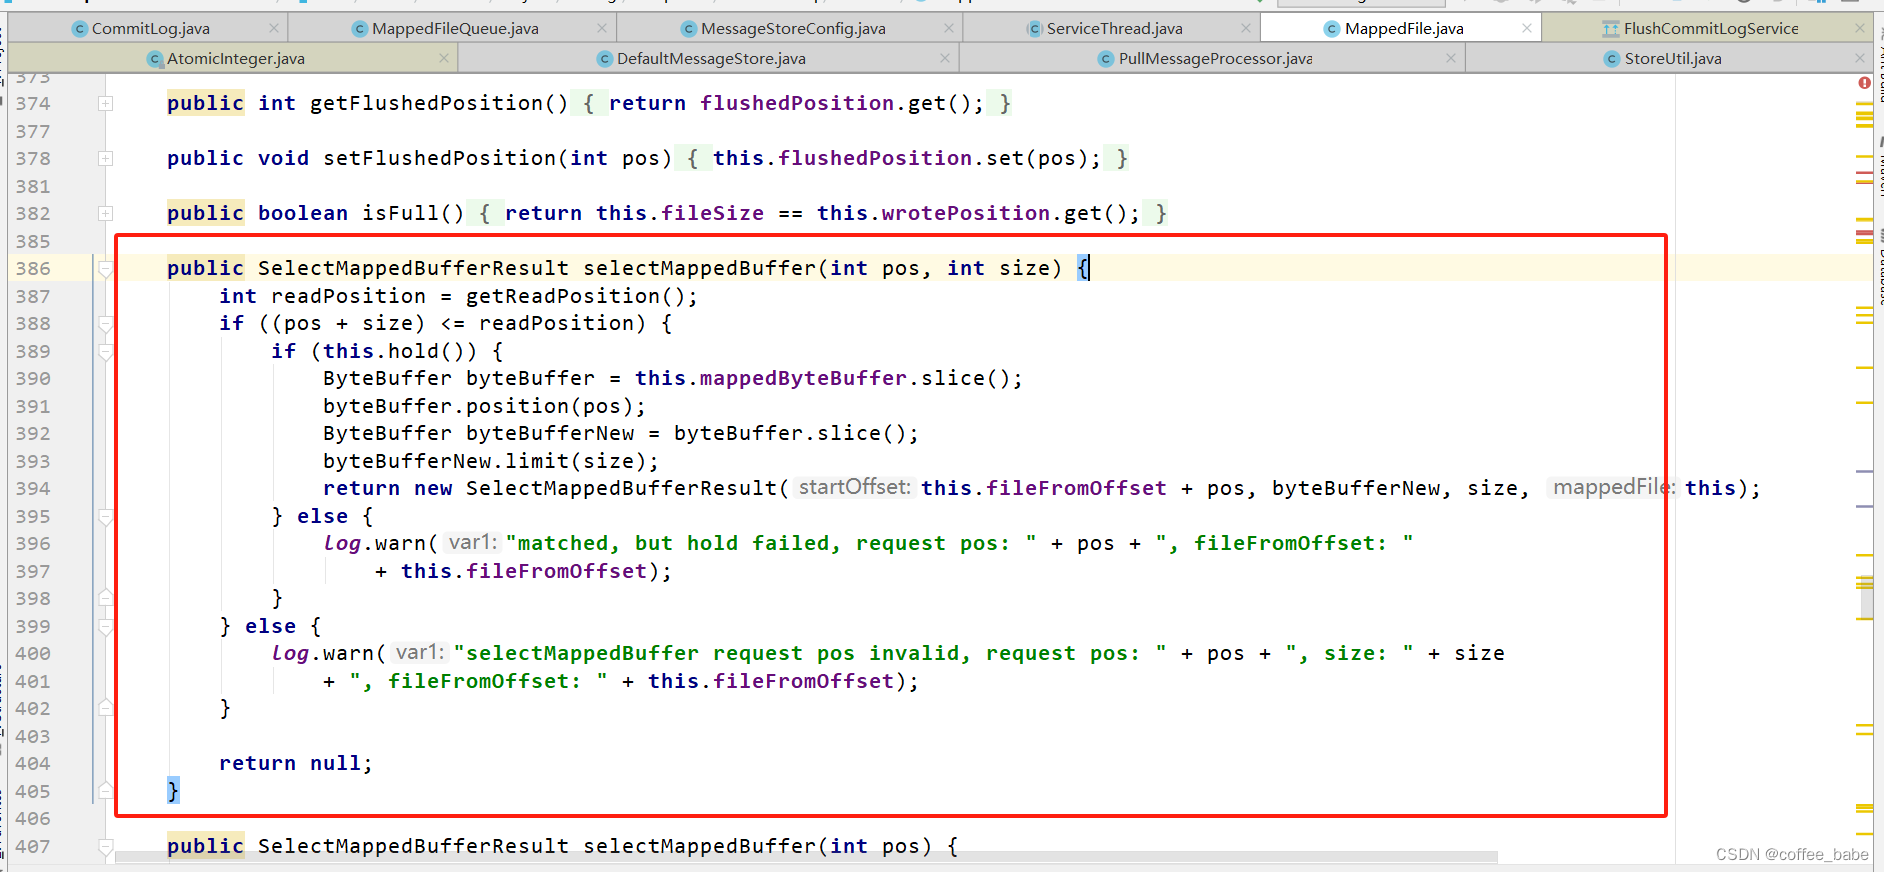Expand folded isFull method at line 382
Screen dimensions: 1884x872
[x=106, y=214]
